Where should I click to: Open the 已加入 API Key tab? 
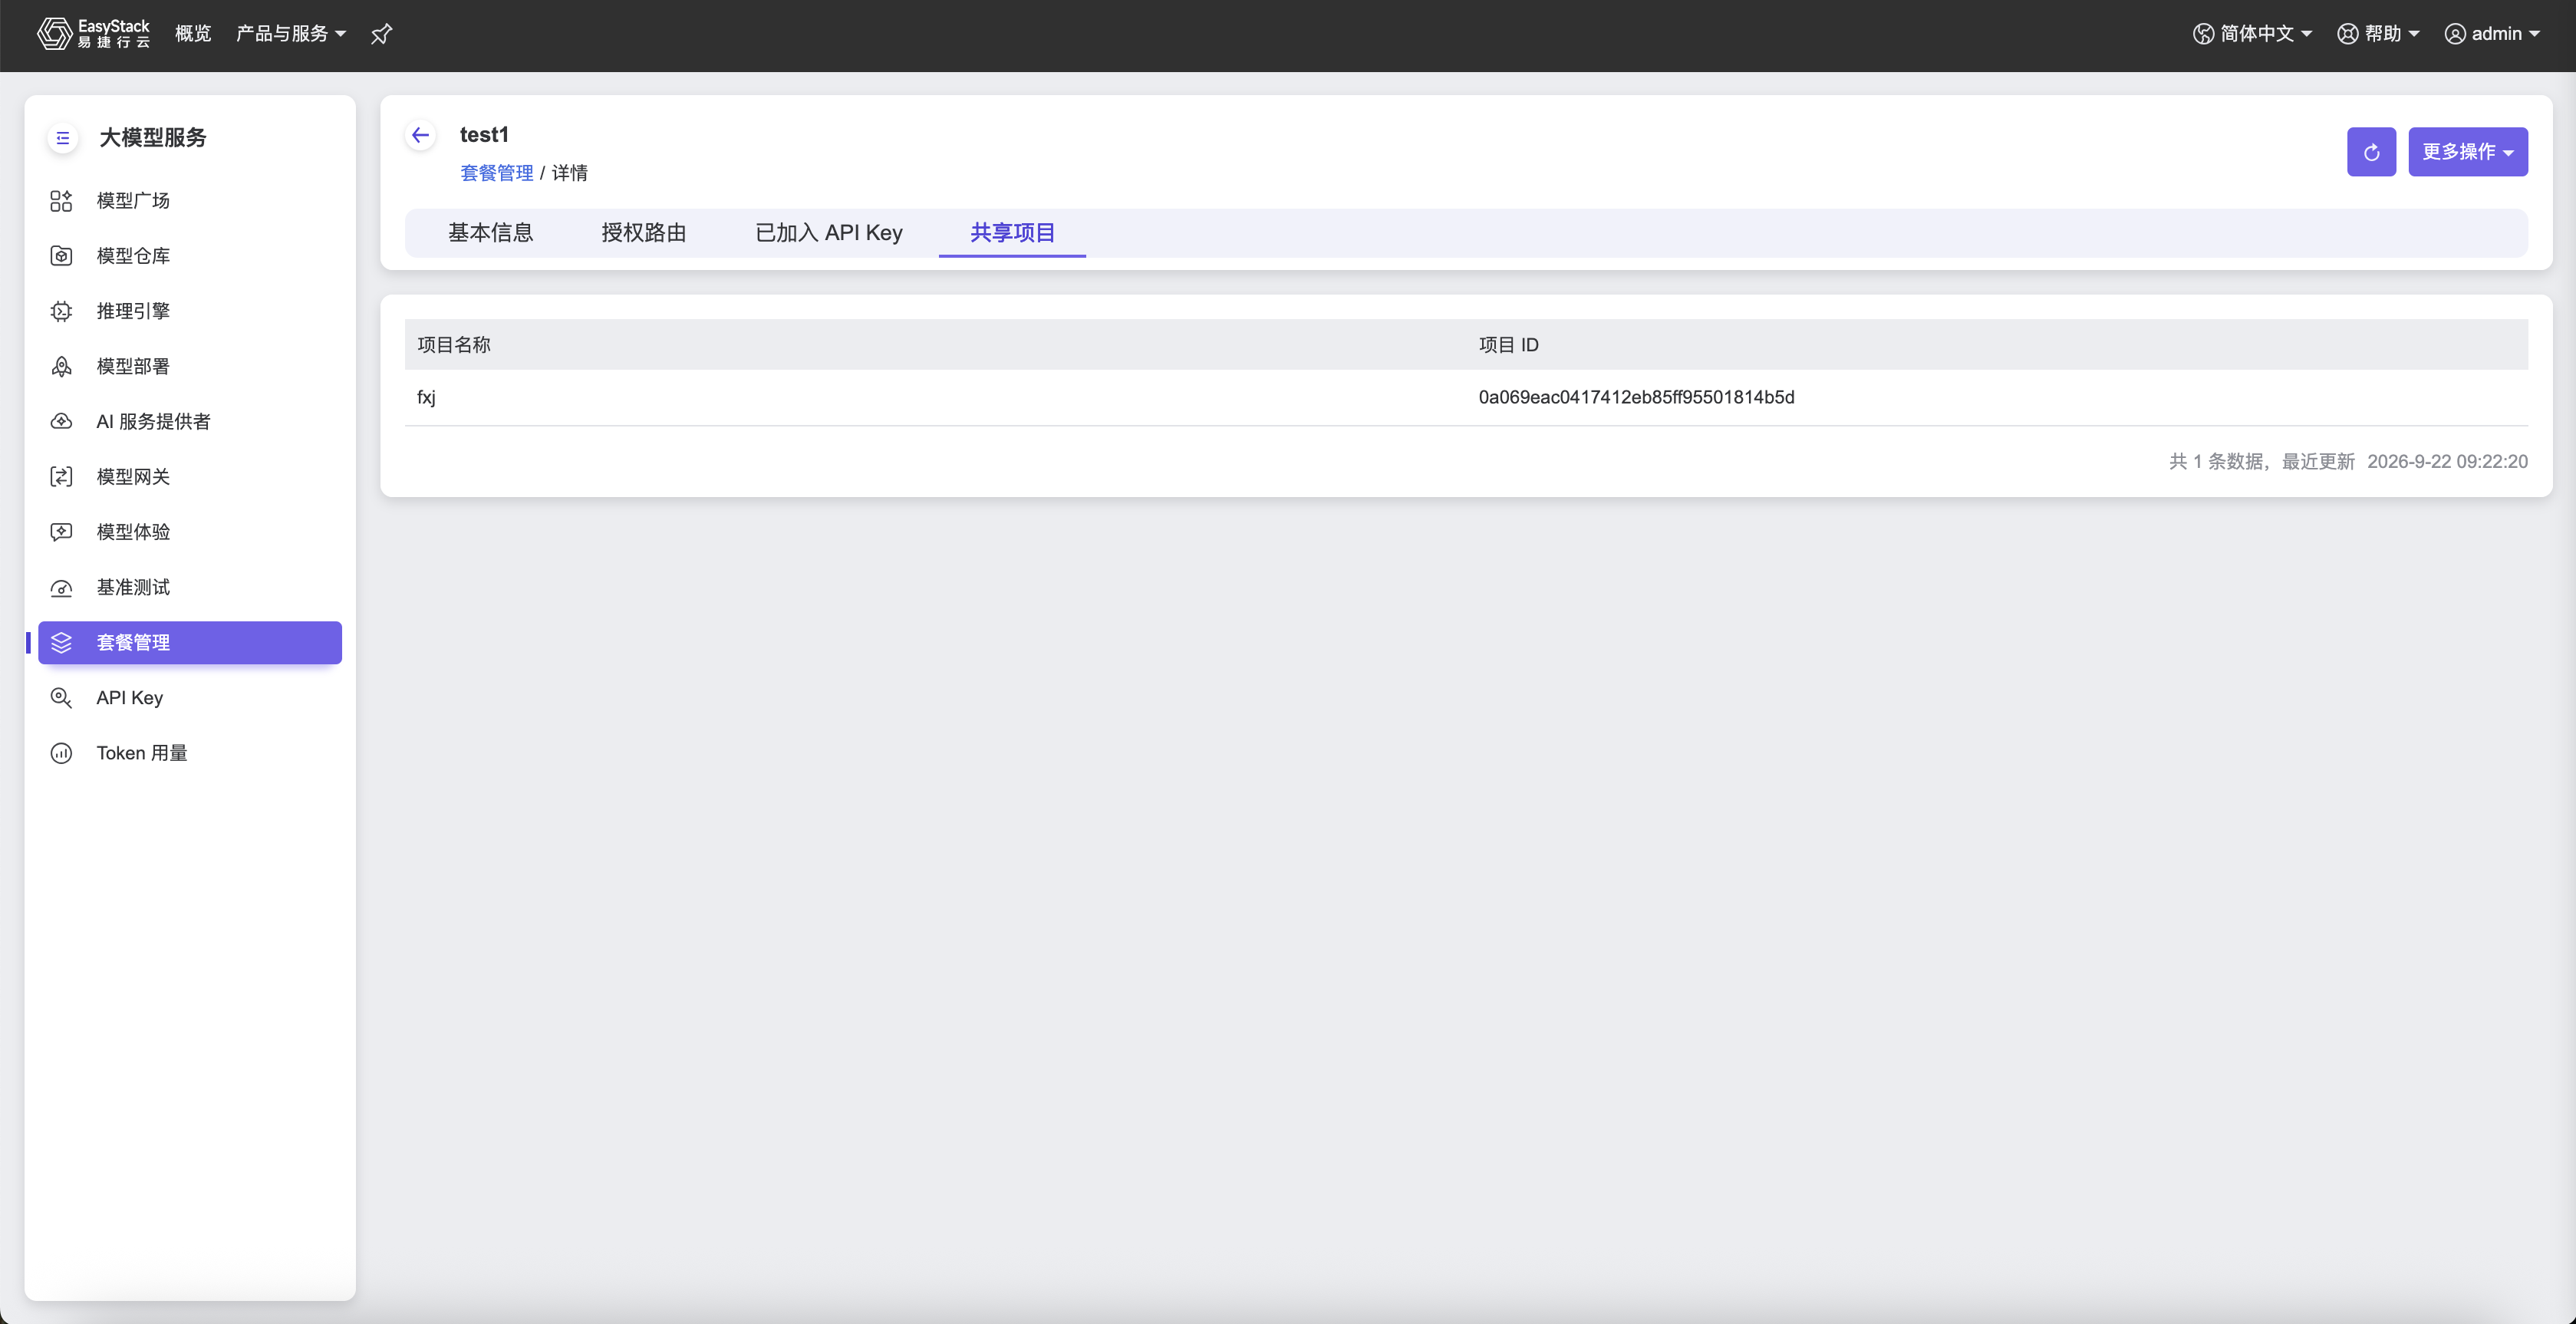click(828, 233)
